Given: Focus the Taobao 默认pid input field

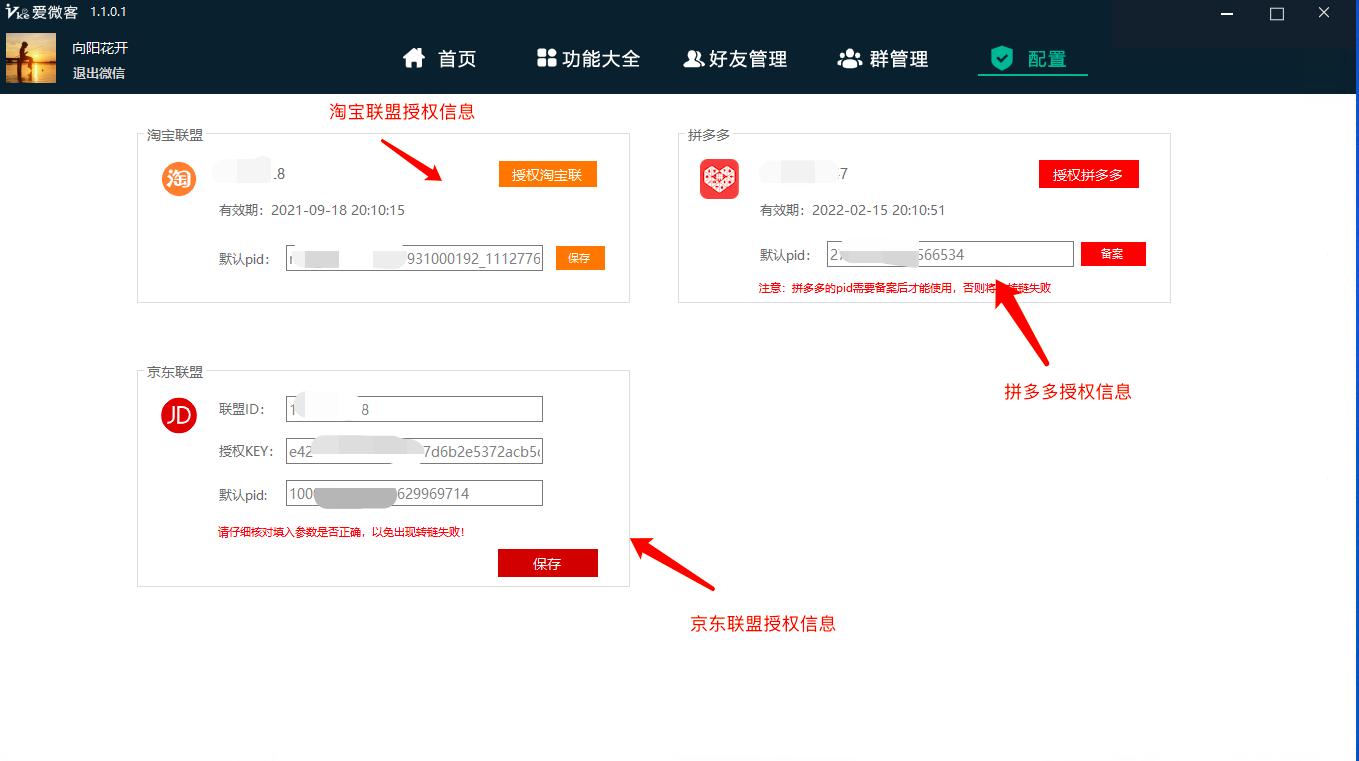Looking at the screenshot, I should (414, 258).
